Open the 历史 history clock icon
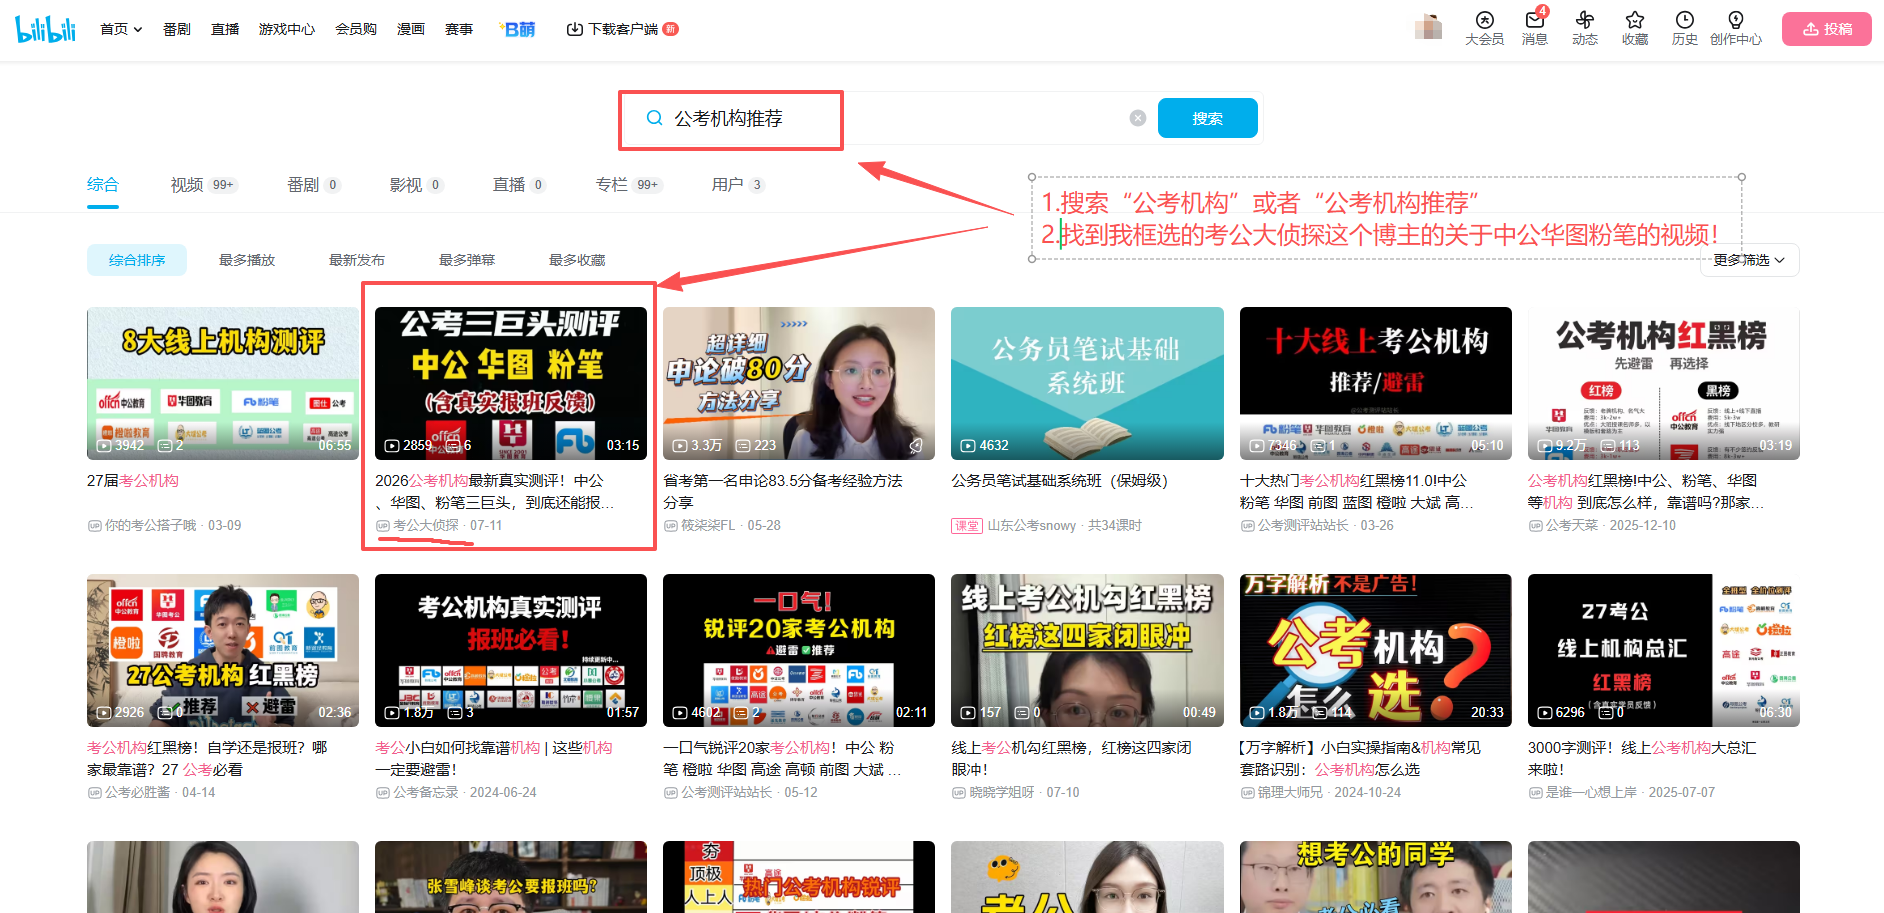1884x913 pixels. (1685, 28)
